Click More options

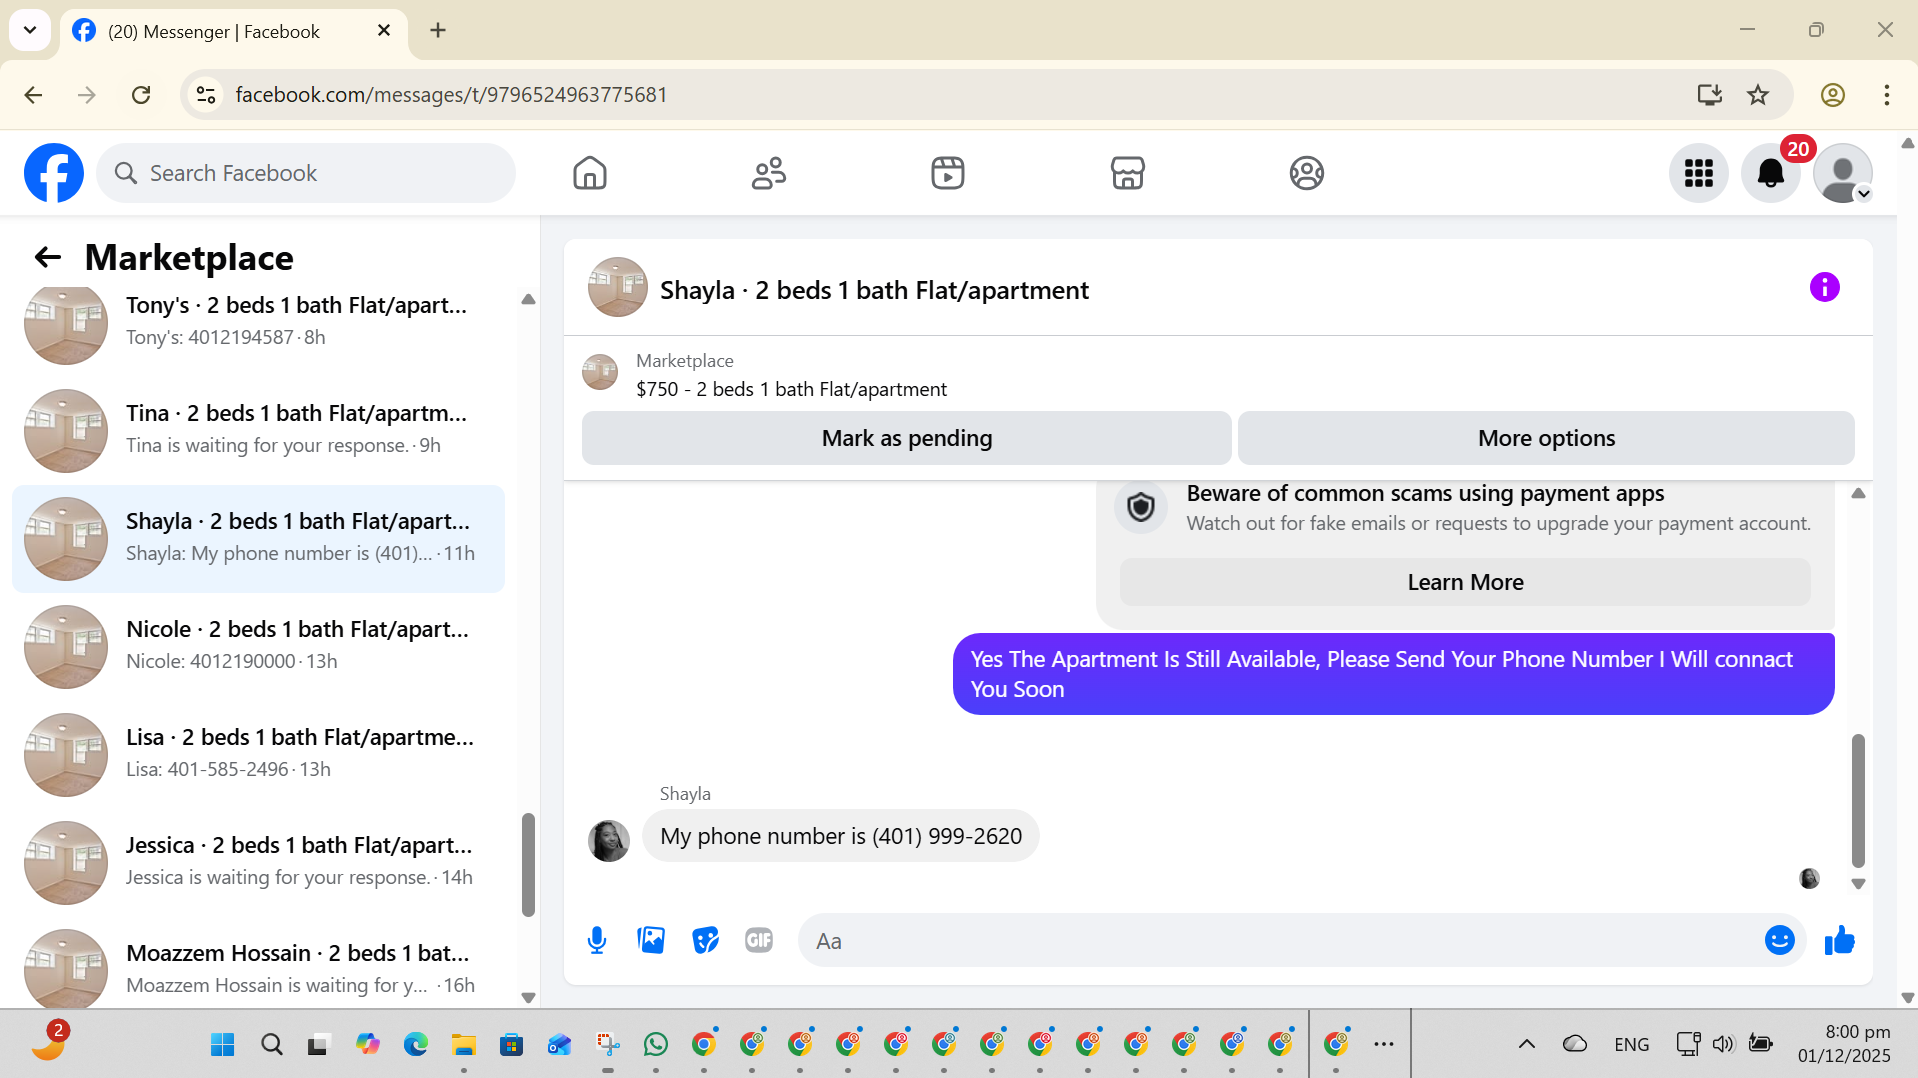pos(1546,438)
